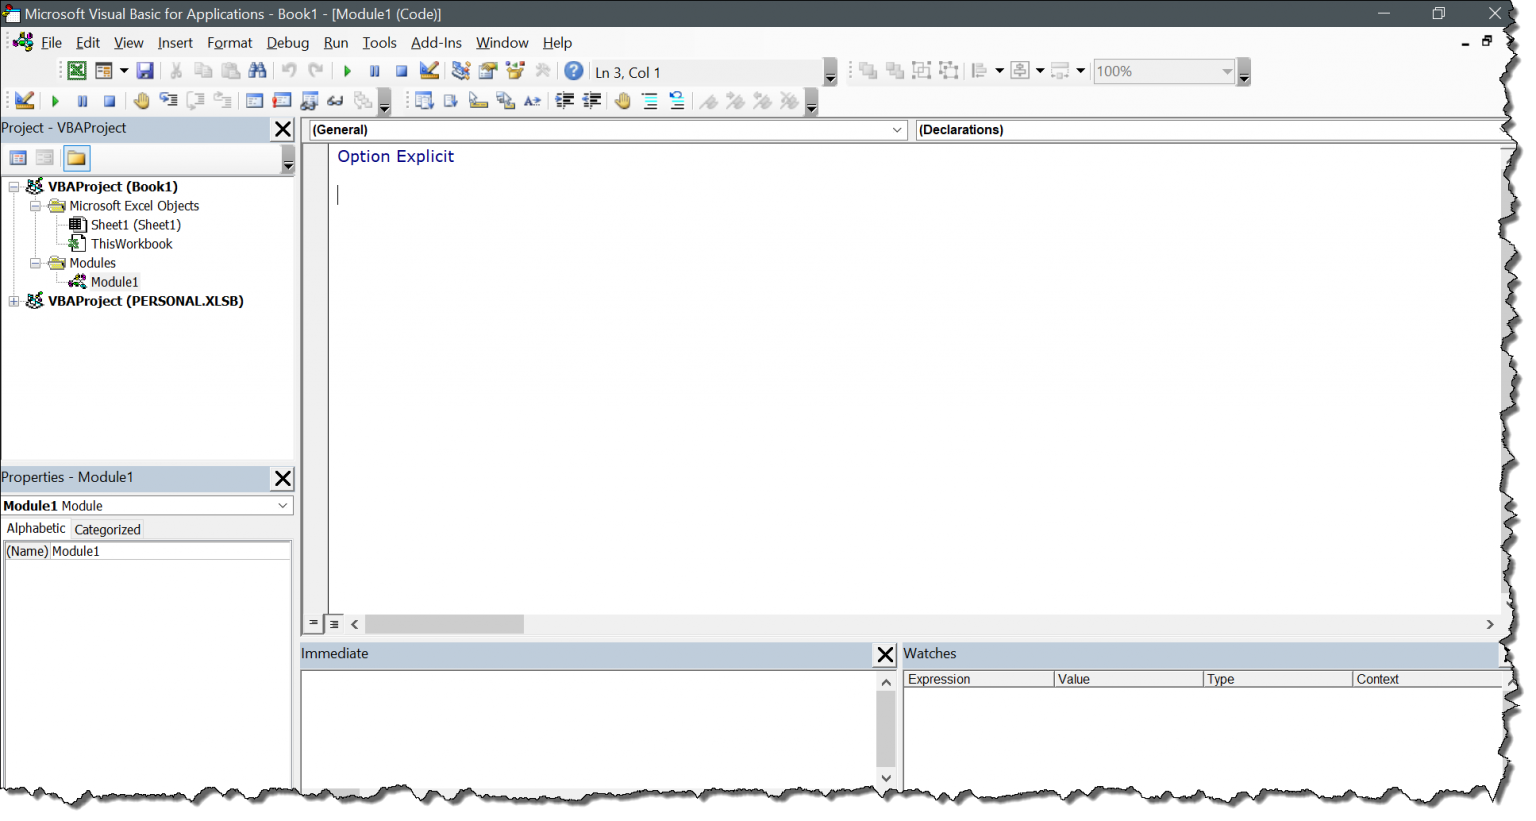The height and width of the screenshot is (821, 1536).
Task: Click the Help question mark icon
Action: coord(573,70)
